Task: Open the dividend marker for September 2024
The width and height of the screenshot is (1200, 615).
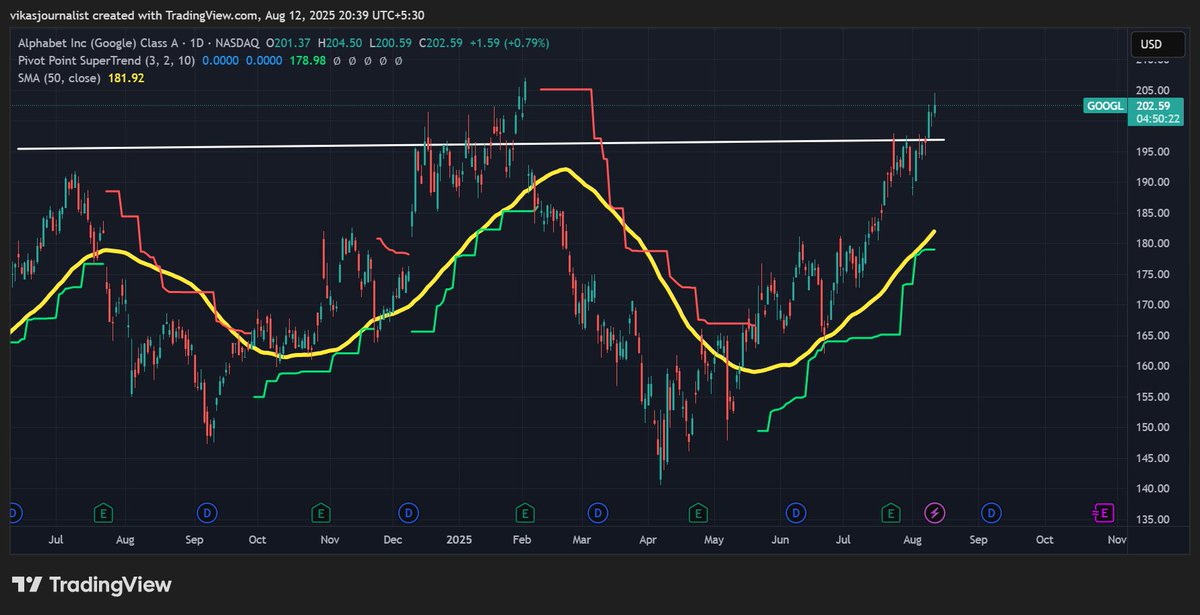Action: [206, 513]
